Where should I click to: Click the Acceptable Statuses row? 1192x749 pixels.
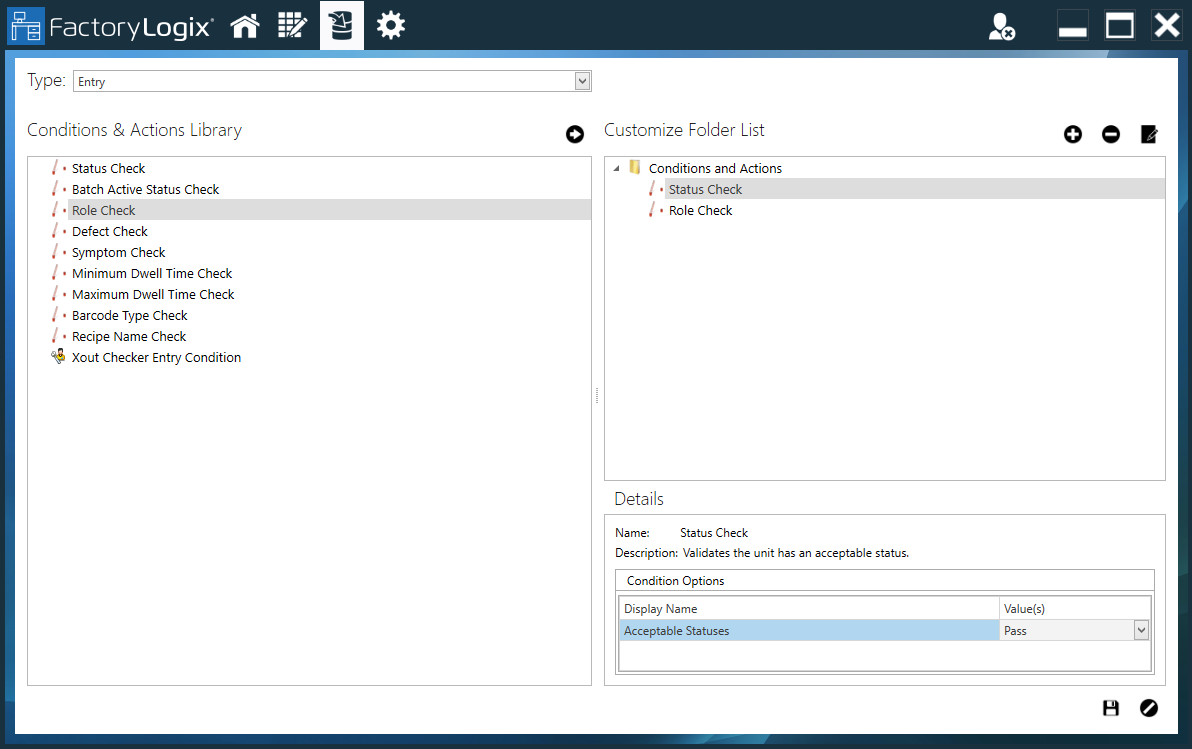(884, 630)
